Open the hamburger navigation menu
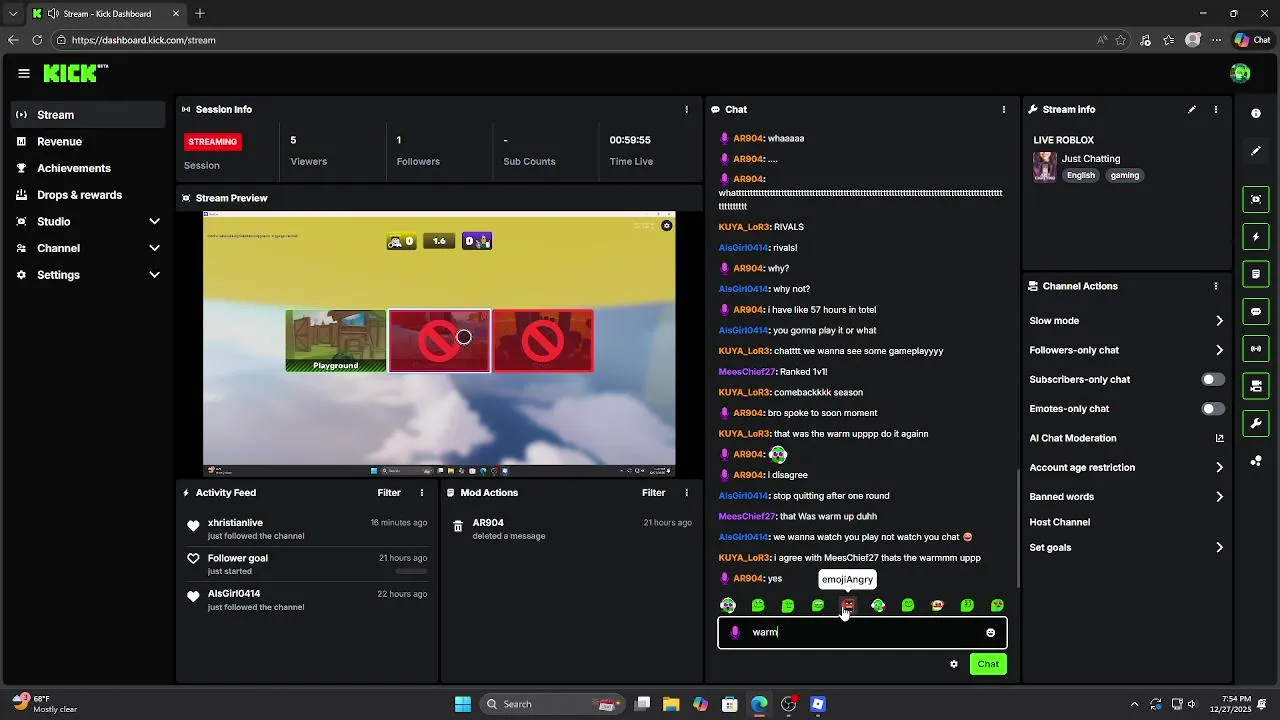 tap(24, 73)
